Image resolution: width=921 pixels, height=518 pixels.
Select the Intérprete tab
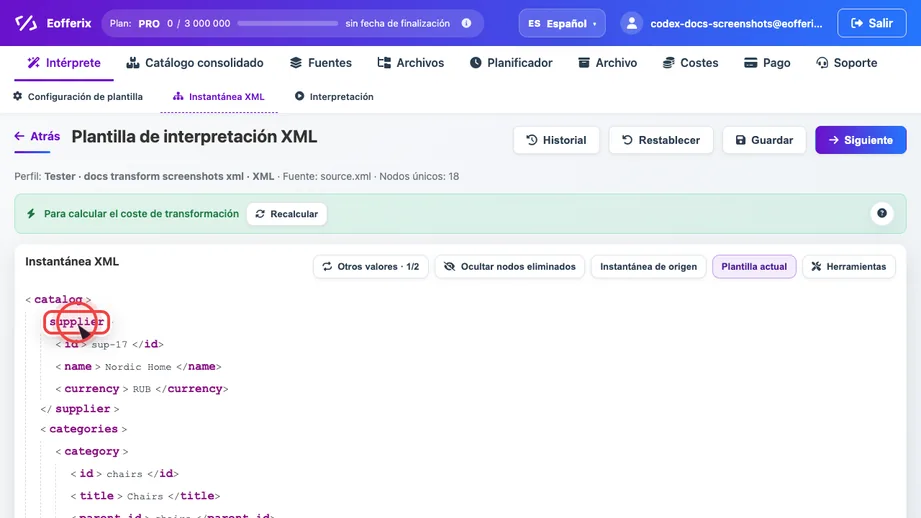pyautogui.click(x=64, y=63)
